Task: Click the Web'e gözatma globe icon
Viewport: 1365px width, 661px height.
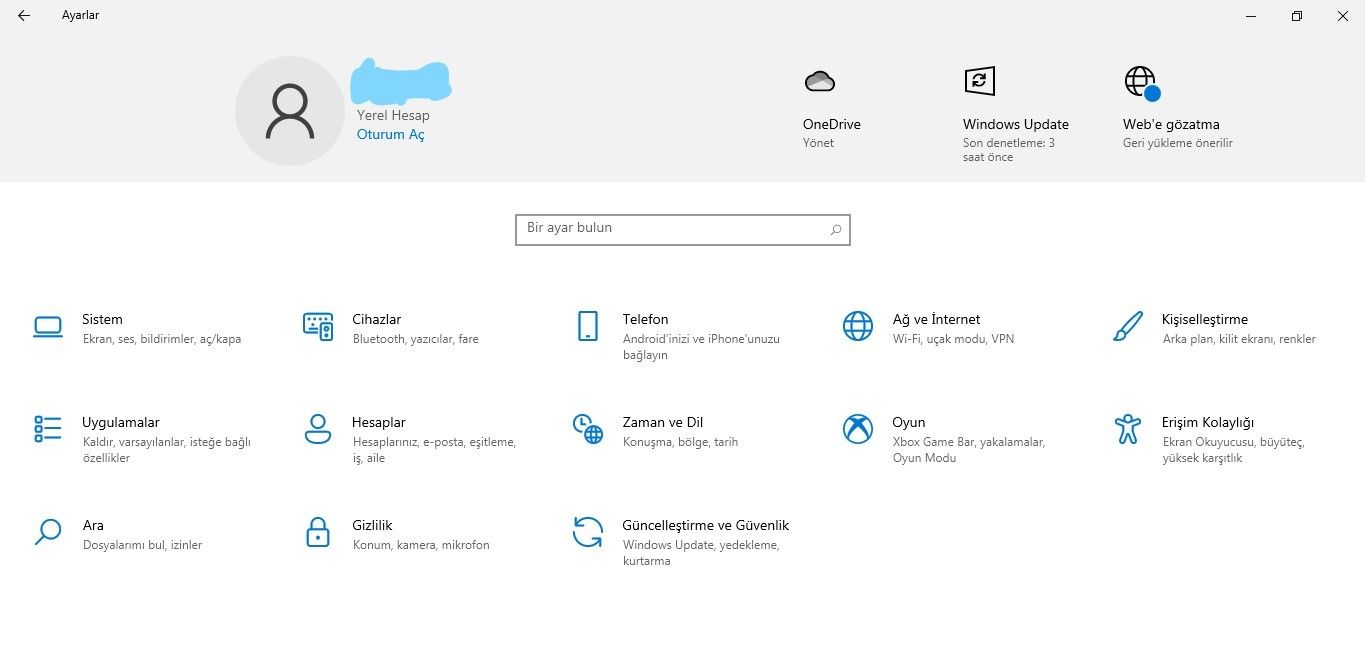Action: (x=1142, y=83)
